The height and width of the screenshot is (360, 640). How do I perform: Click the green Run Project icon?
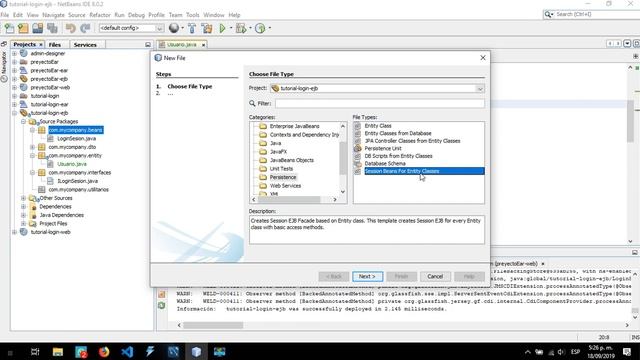[x=222, y=28]
